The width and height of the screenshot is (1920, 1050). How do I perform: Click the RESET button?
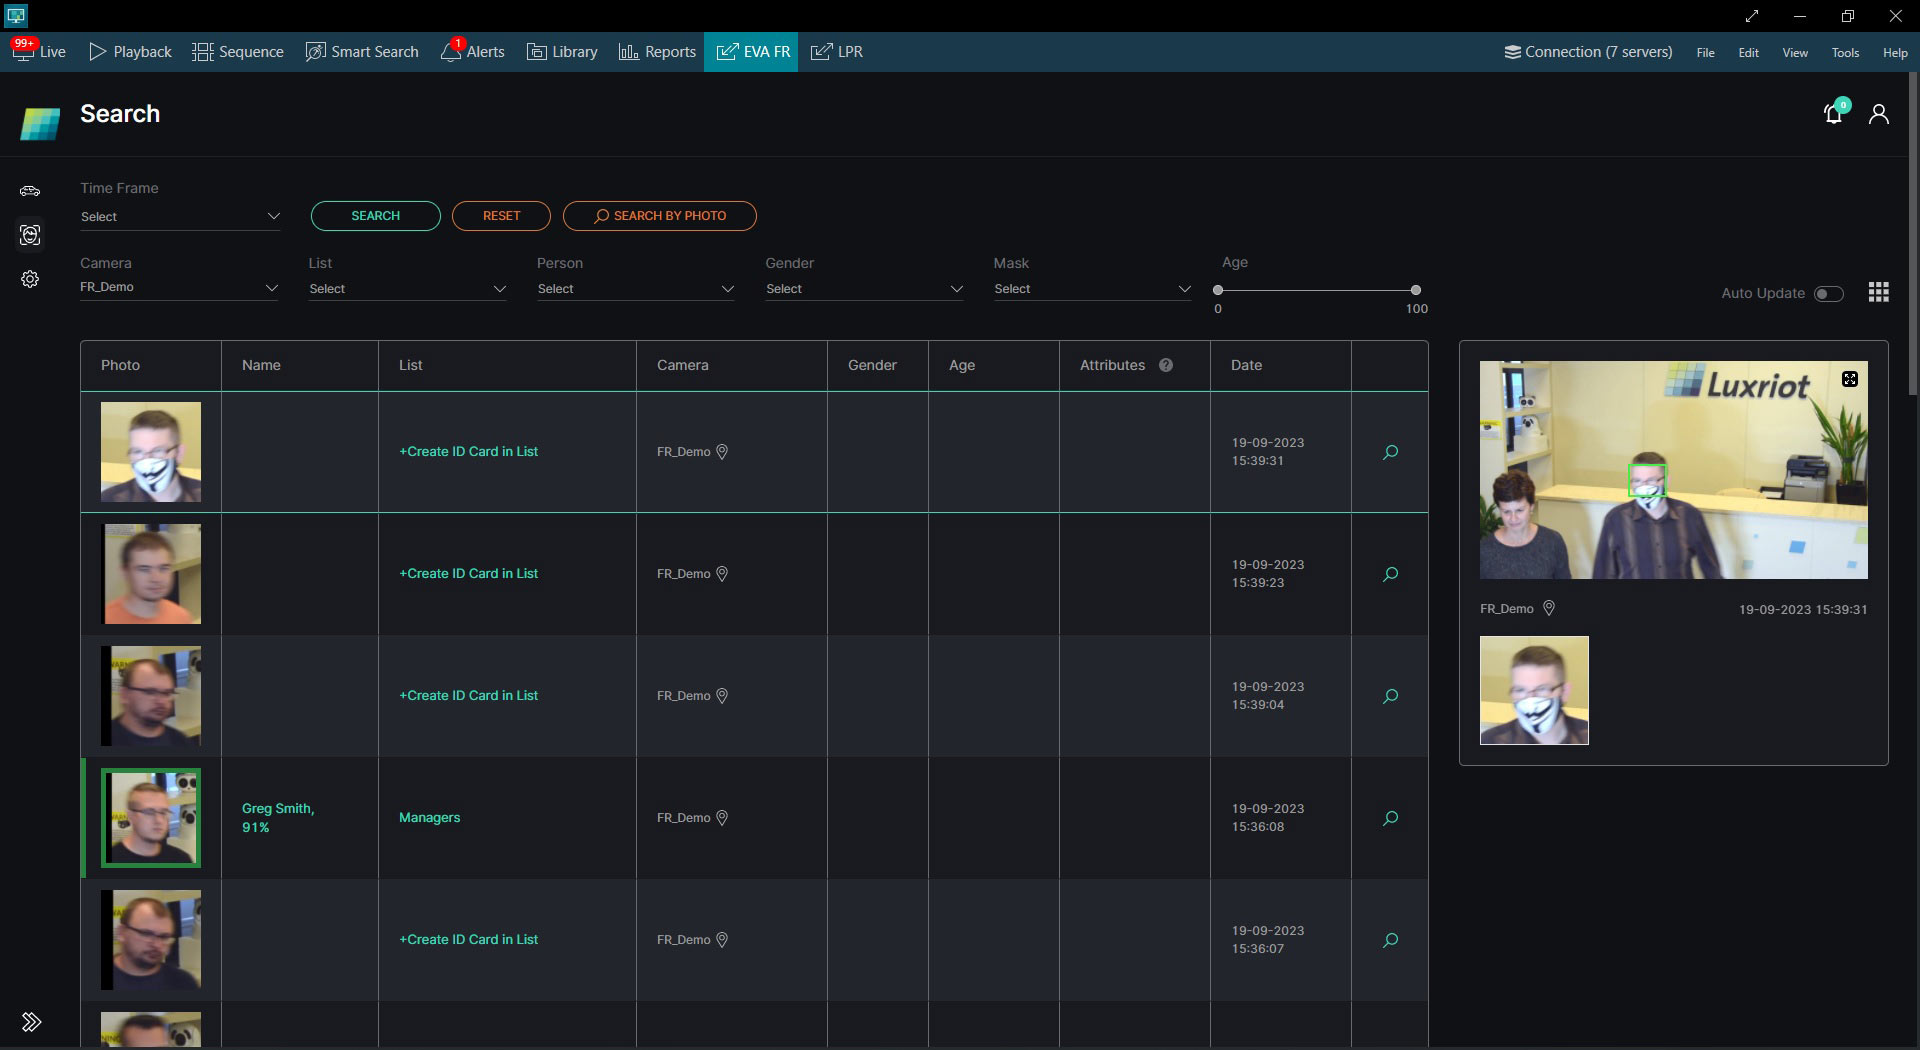pos(502,216)
